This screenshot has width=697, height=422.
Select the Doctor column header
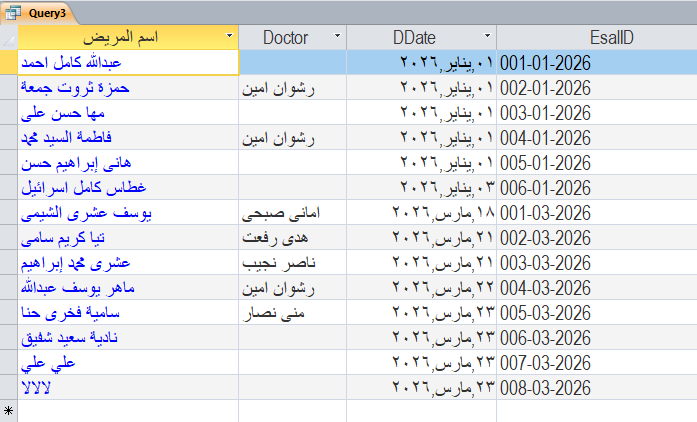coord(285,37)
